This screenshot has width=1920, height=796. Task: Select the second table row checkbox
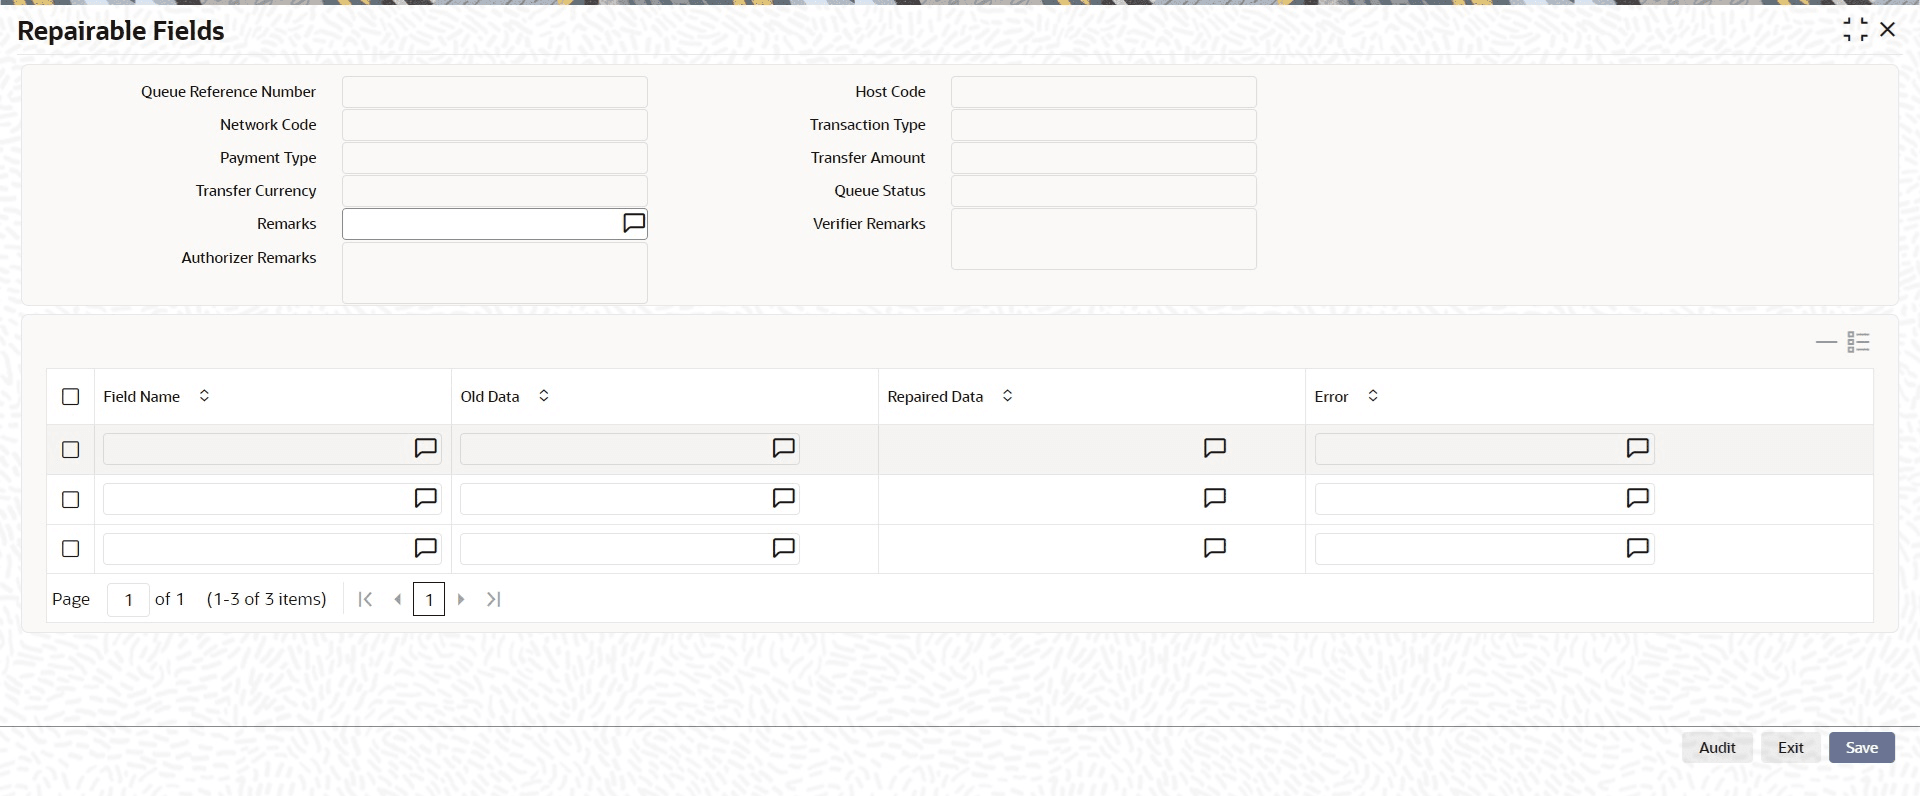70,499
